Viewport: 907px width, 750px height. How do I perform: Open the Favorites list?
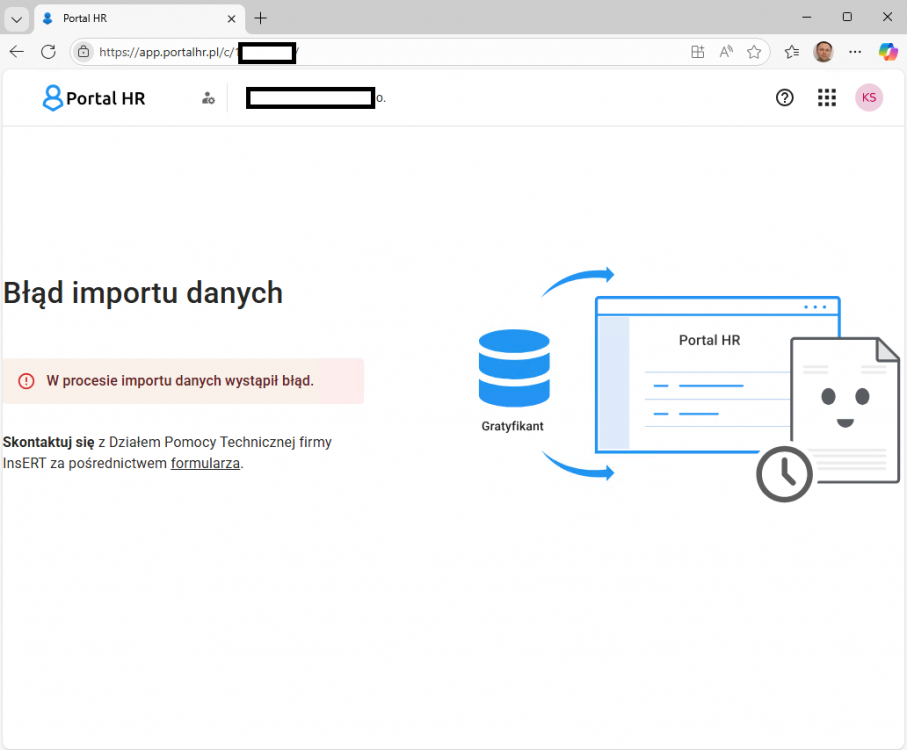pos(792,52)
